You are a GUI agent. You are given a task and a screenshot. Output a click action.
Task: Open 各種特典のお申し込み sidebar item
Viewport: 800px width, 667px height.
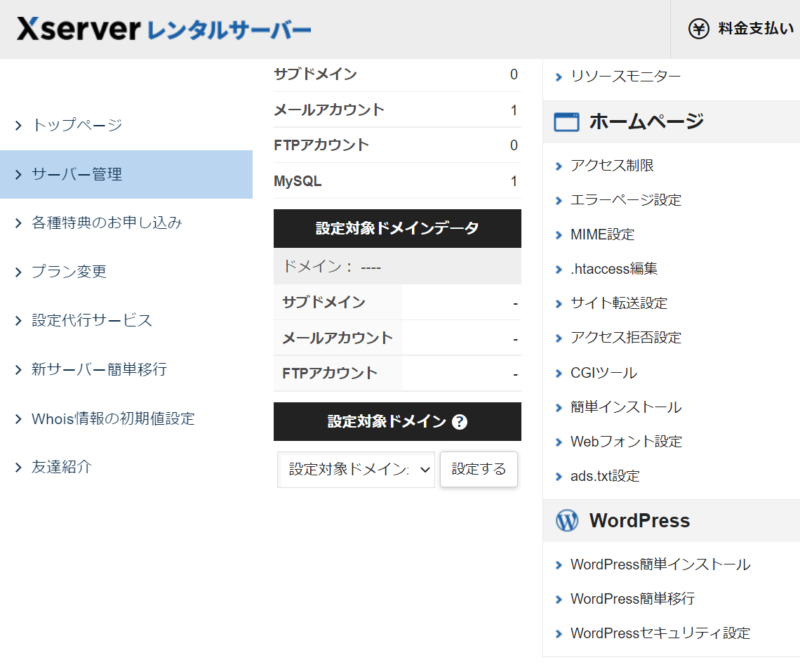(x=107, y=223)
